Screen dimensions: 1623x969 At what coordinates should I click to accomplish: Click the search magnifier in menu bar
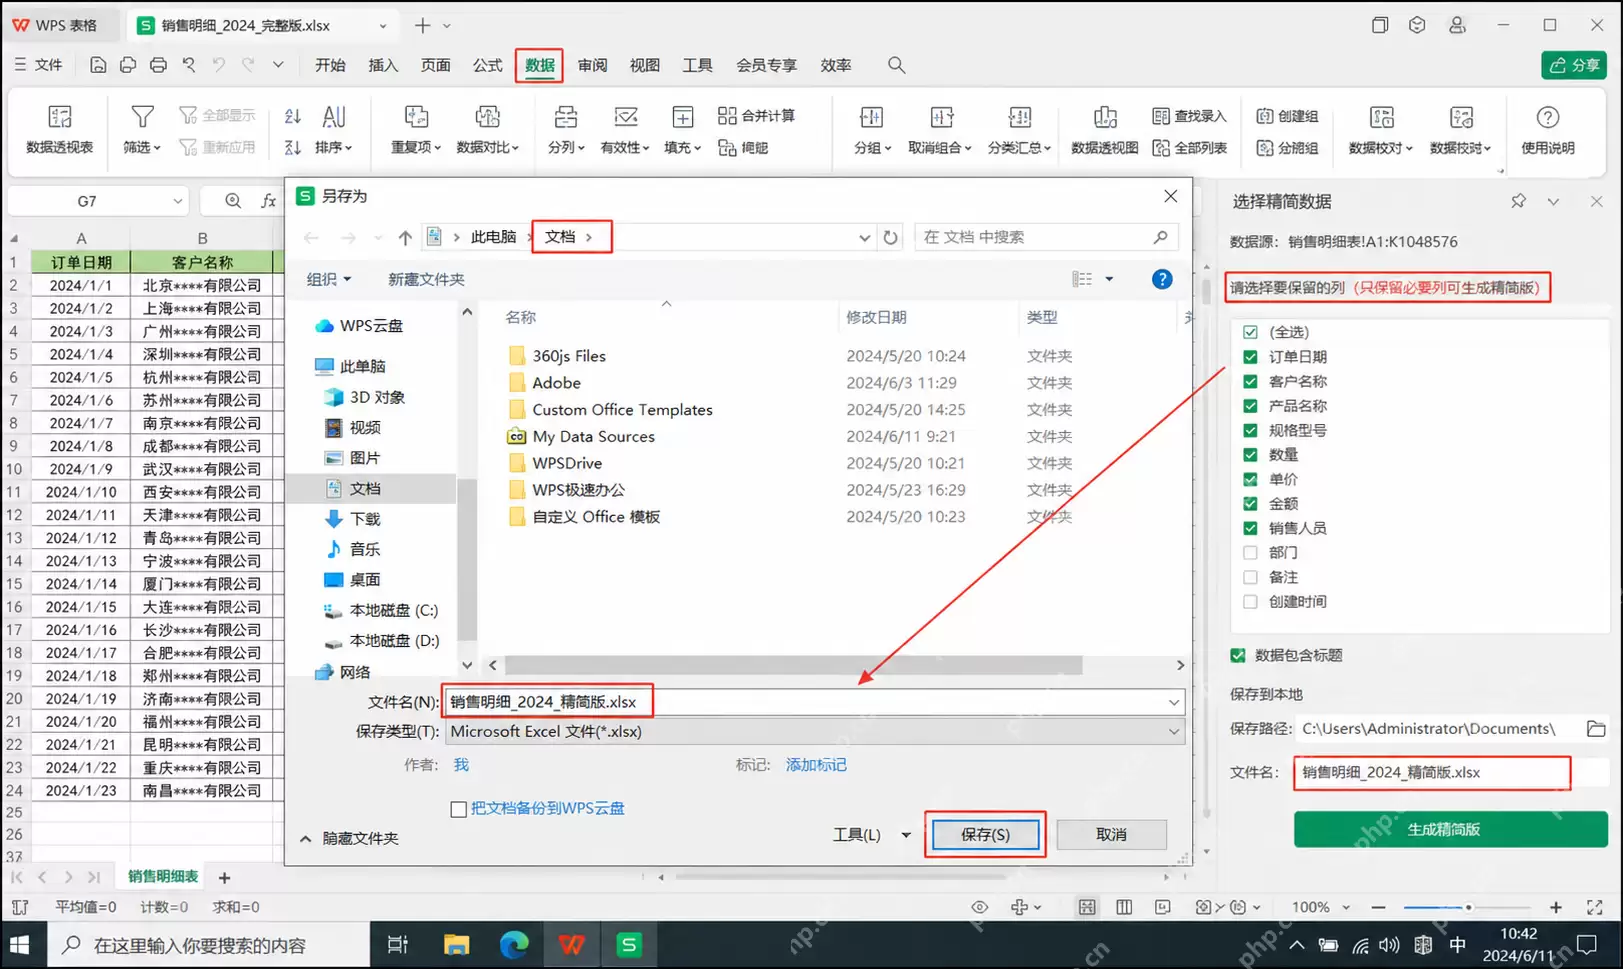896,65
